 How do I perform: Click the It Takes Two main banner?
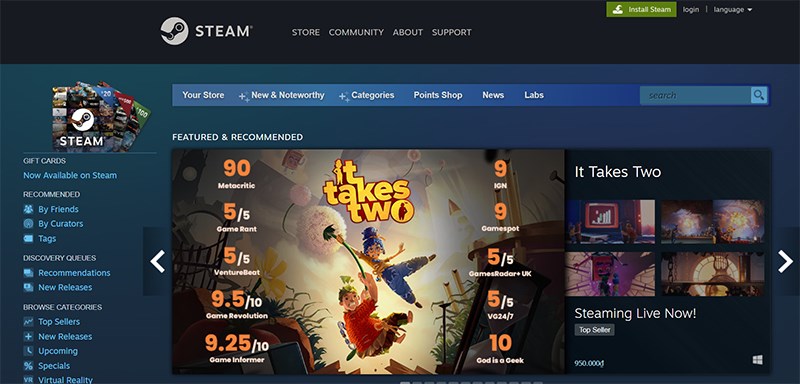coord(368,262)
